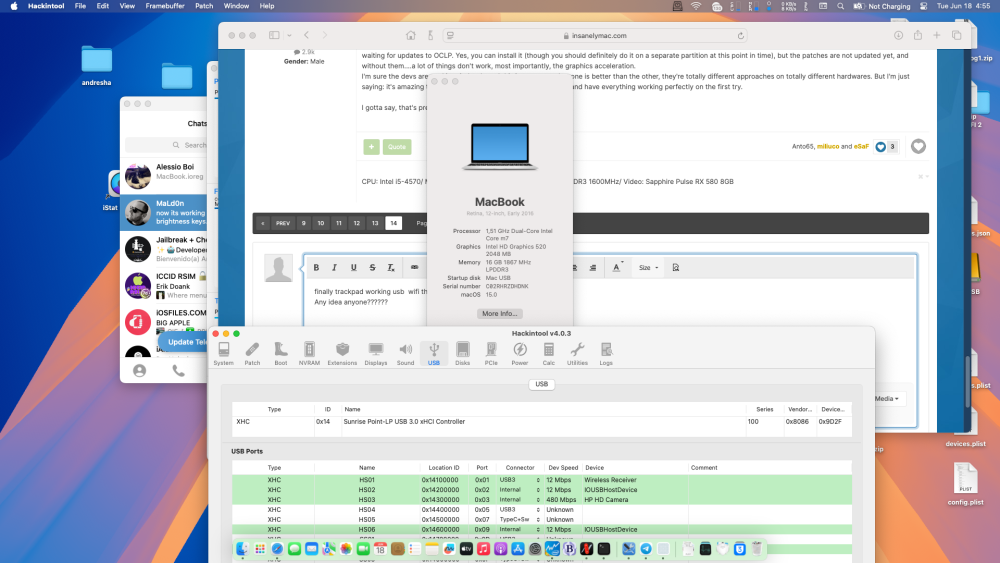
Task: Select the USB icon in Hackintool toolbar
Action: (434, 354)
